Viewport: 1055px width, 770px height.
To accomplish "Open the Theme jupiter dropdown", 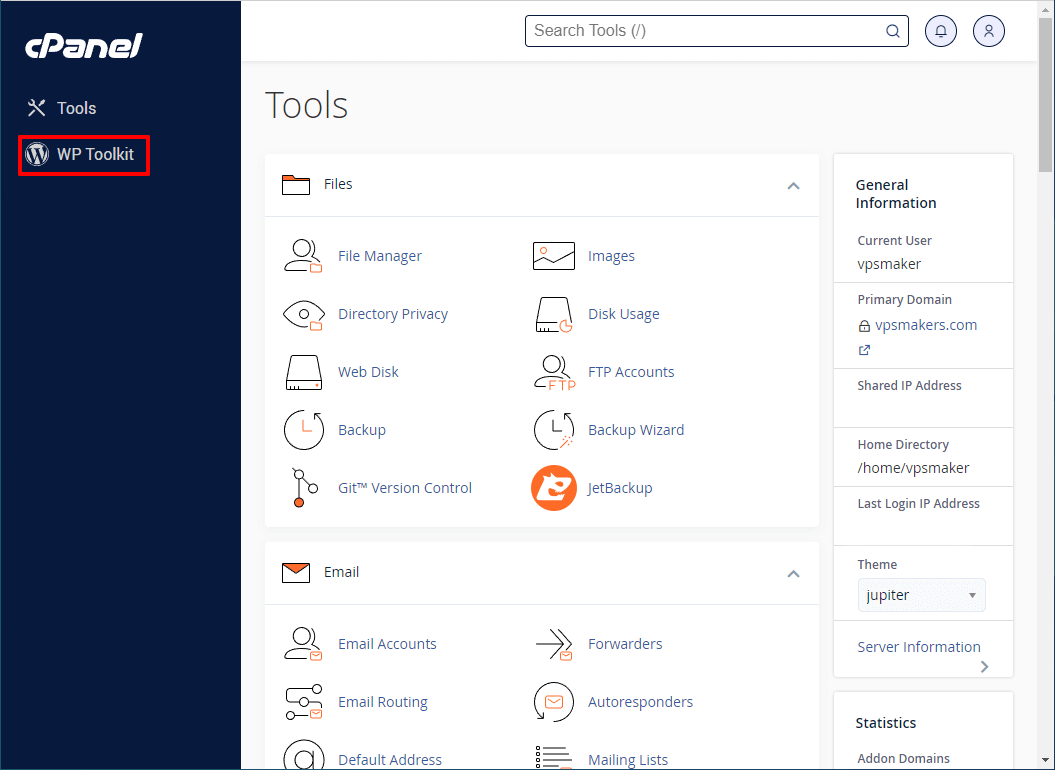I will point(921,595).
